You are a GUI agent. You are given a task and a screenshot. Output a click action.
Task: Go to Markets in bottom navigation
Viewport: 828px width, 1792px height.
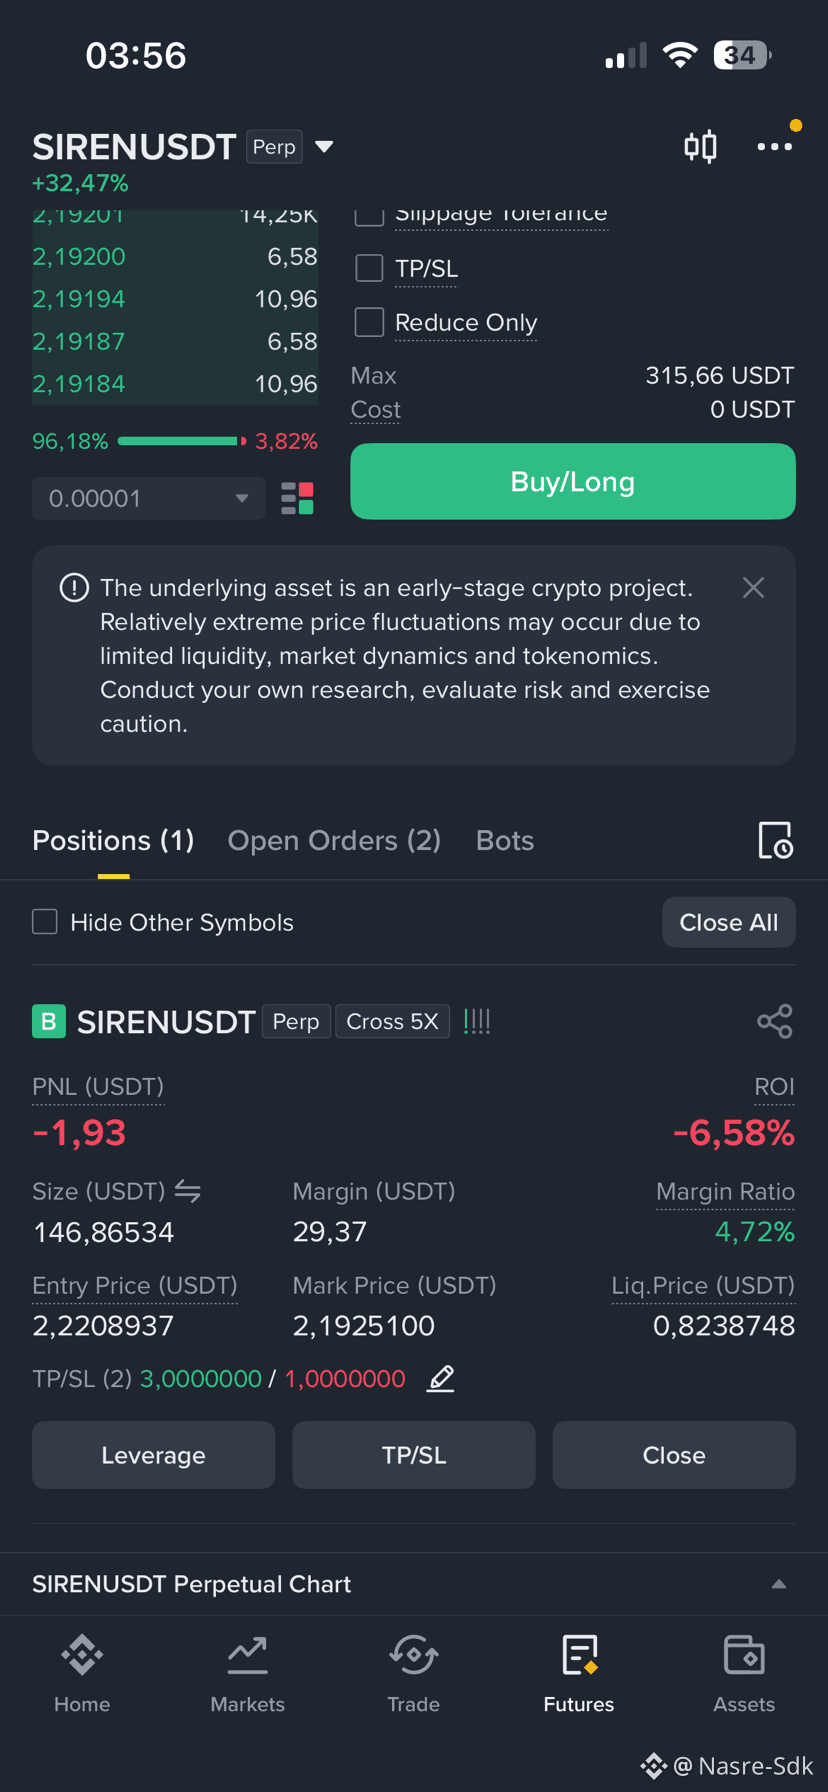pyautogui.click(x=247, y=1675)
